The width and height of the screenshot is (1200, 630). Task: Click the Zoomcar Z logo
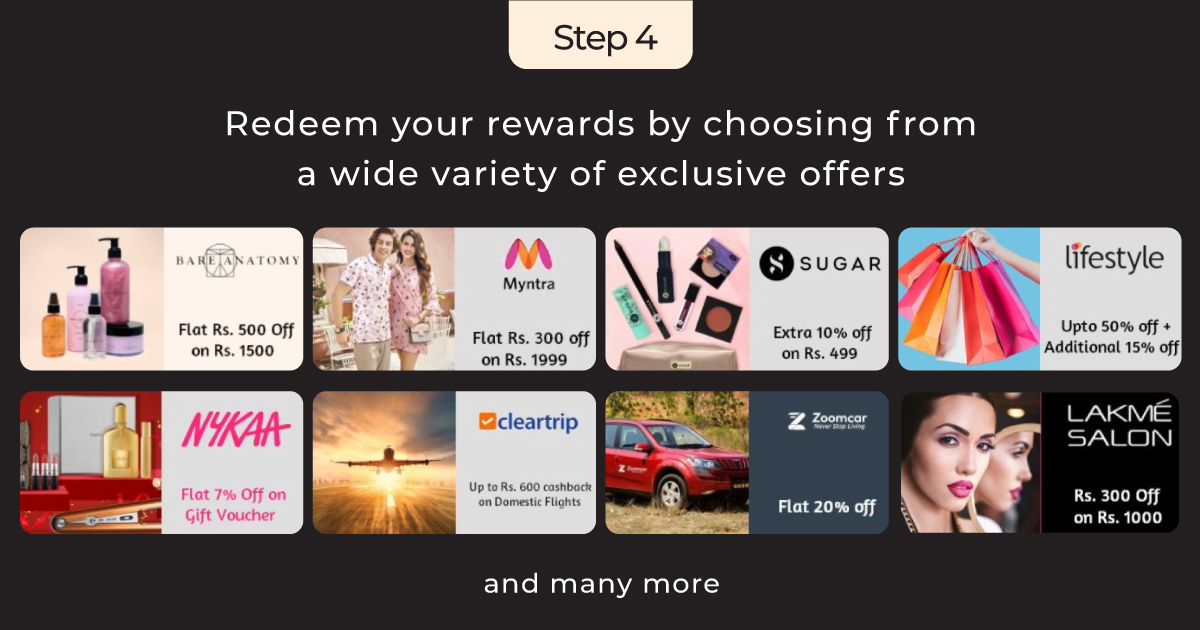click(x=797, y=421)
